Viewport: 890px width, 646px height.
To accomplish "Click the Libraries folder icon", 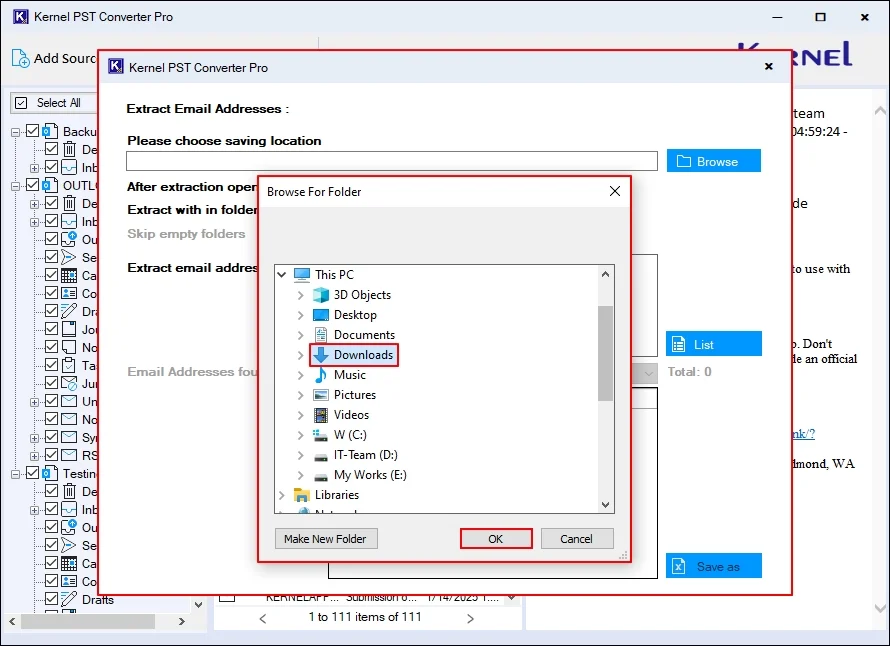I will (301, 495).
